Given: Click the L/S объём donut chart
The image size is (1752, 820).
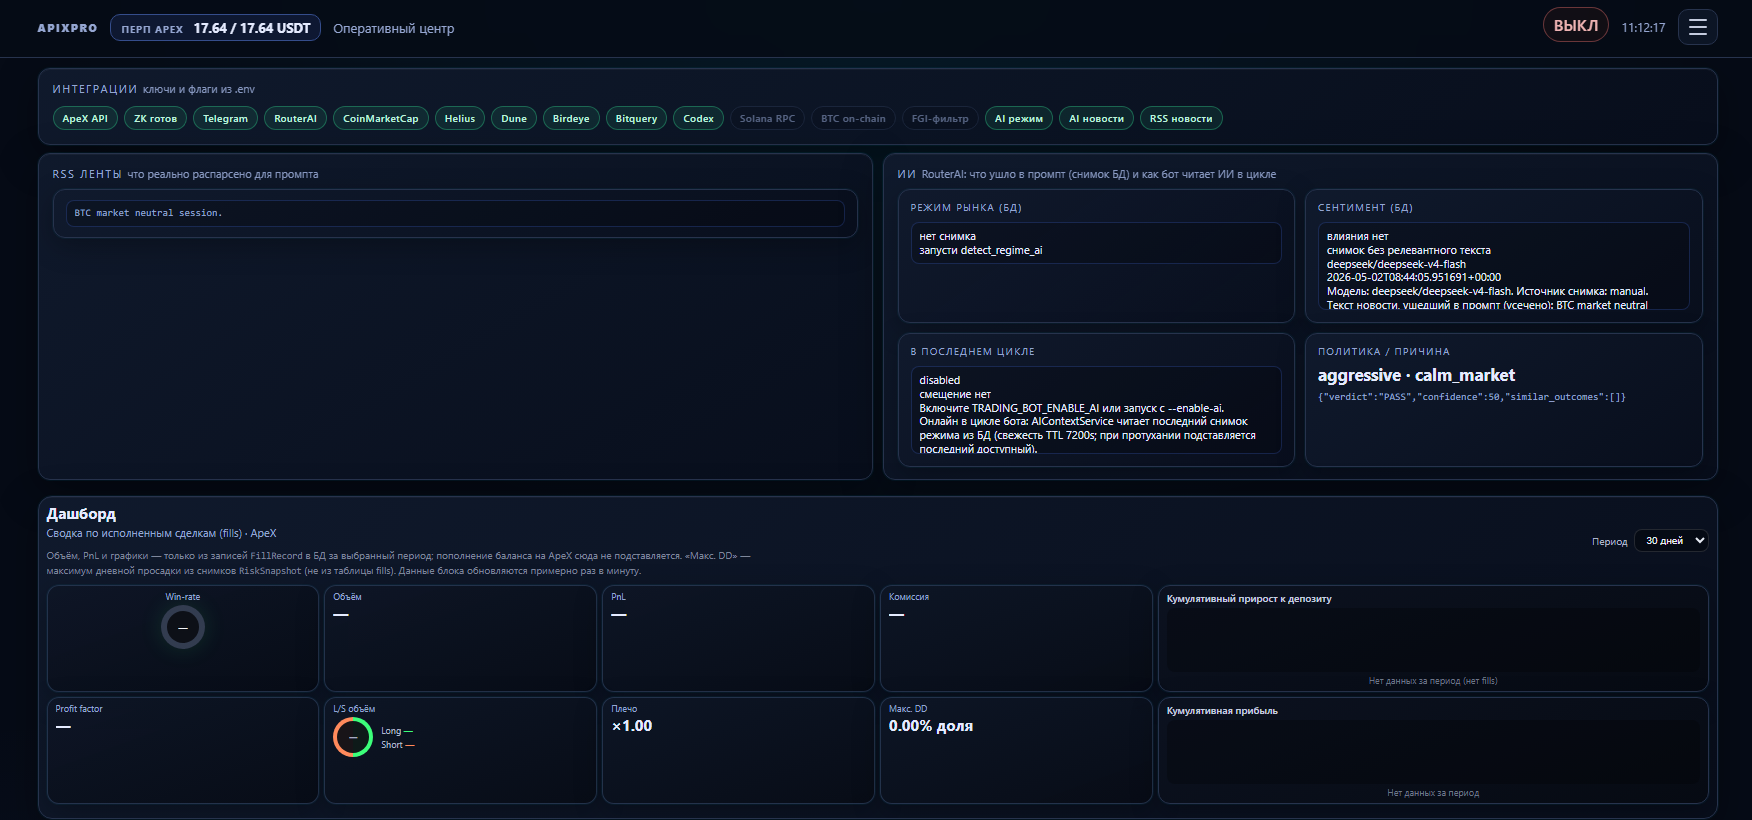Looking at the screenshot, I should pos(353,737).
